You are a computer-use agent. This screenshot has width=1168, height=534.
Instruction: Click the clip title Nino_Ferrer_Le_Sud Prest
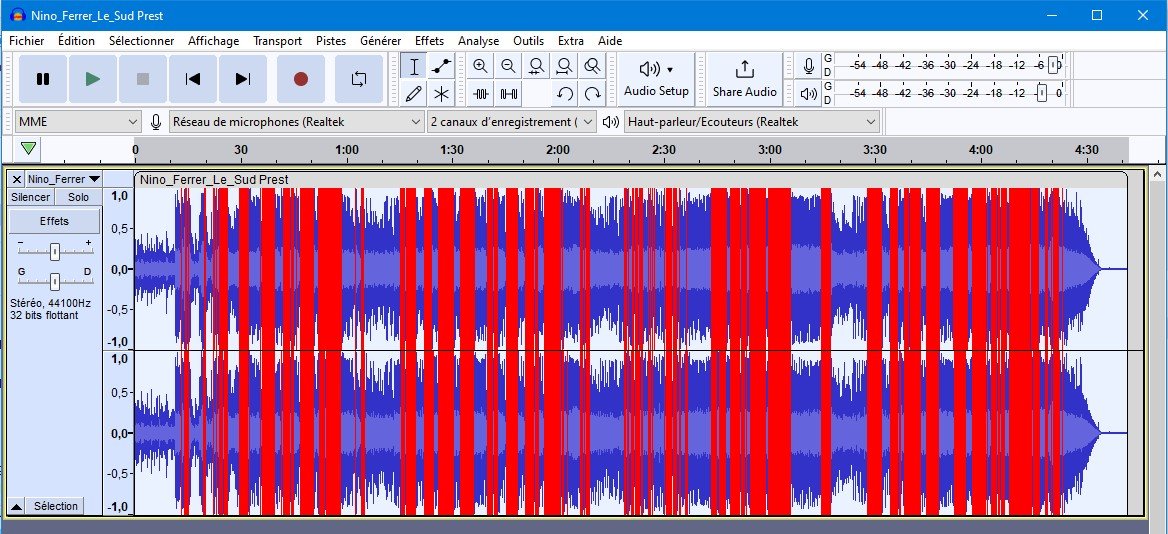pyautogui.click(x=214, y=179)
